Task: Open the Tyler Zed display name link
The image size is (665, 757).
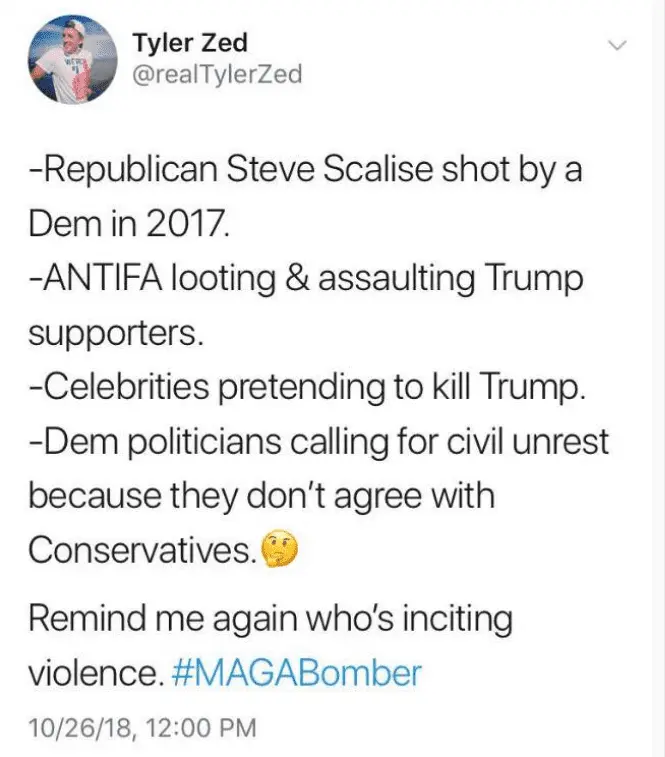Action: pyautogui.click(x=190, y=42)
